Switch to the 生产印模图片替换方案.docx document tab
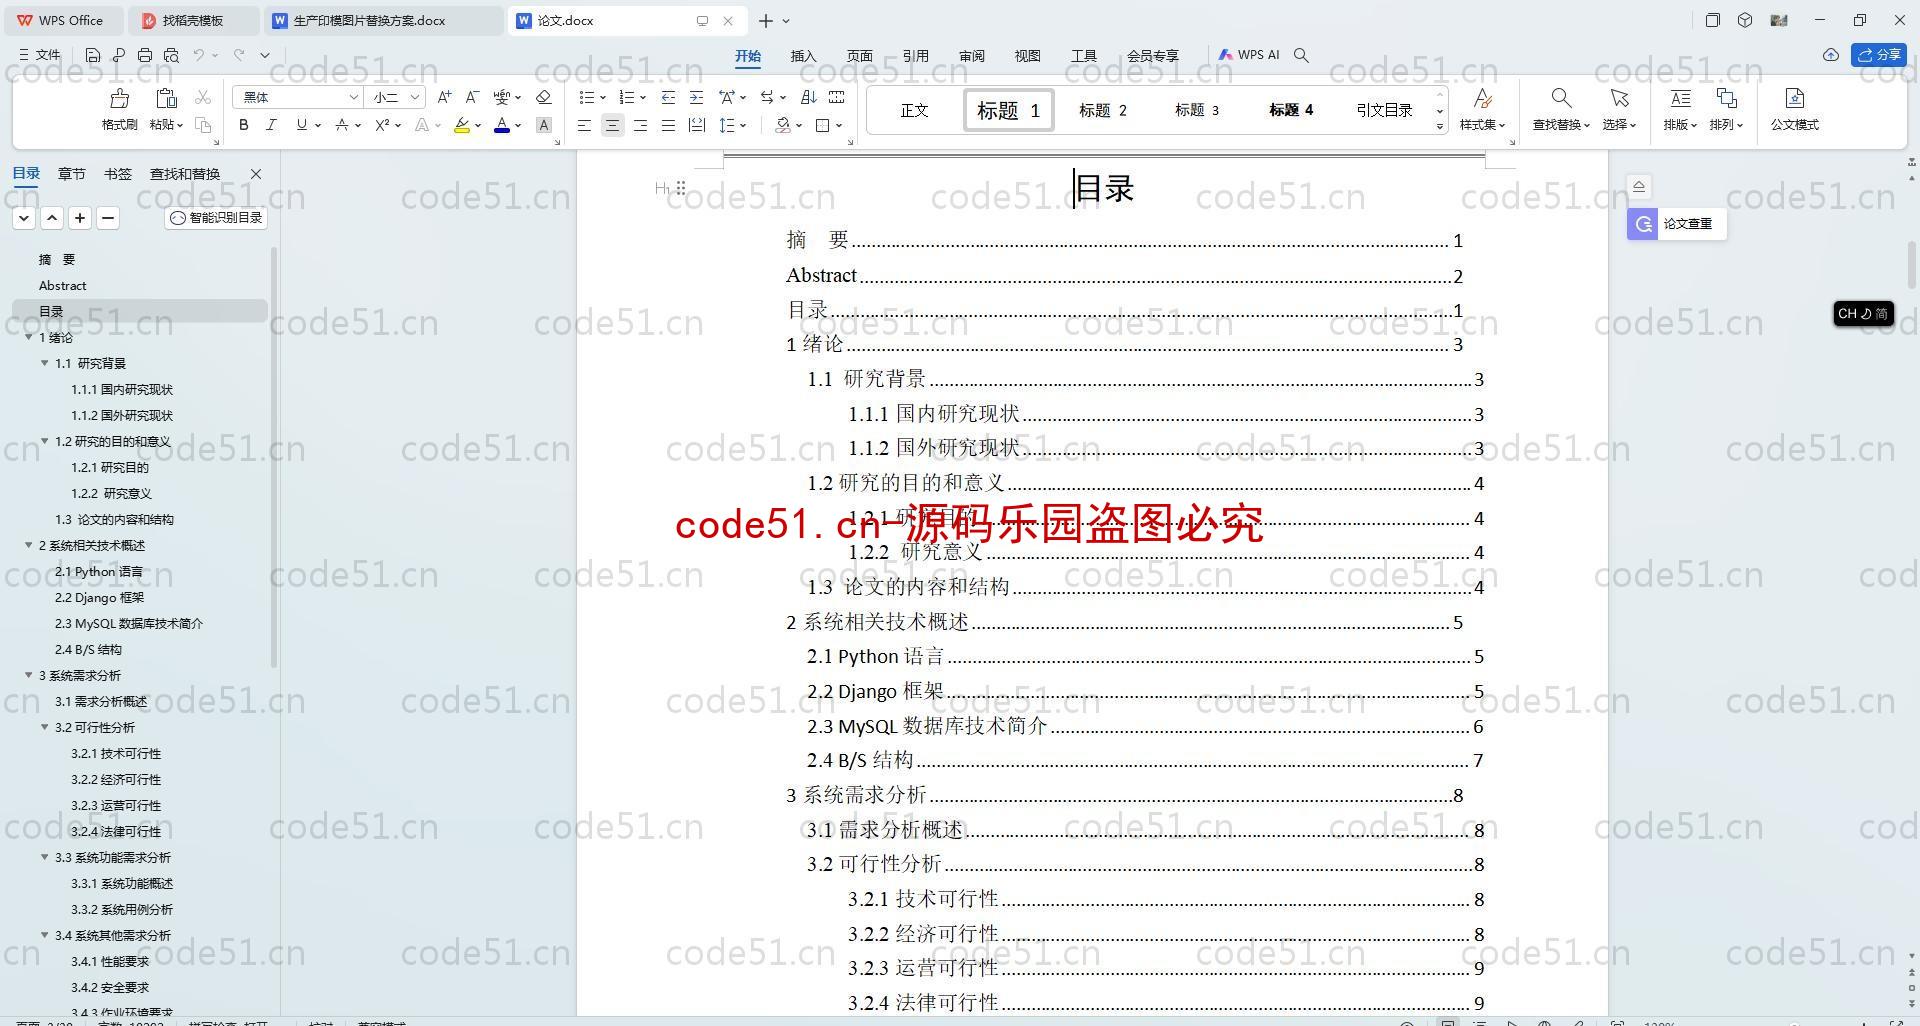This screenshot has width=1920, height=1026. 384,20
